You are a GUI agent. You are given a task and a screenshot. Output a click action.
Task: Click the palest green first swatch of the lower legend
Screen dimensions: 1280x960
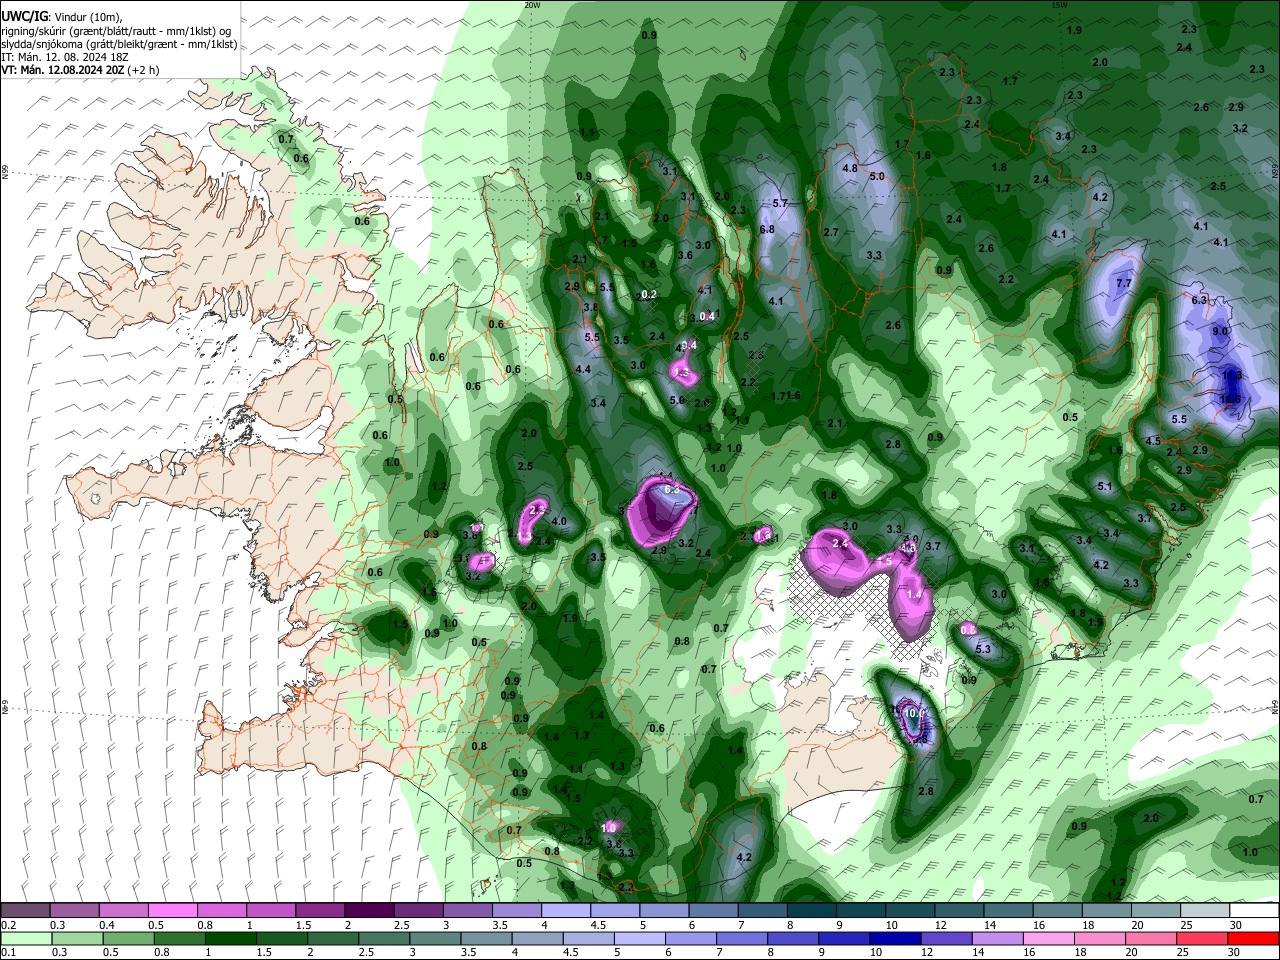[26, 938]
